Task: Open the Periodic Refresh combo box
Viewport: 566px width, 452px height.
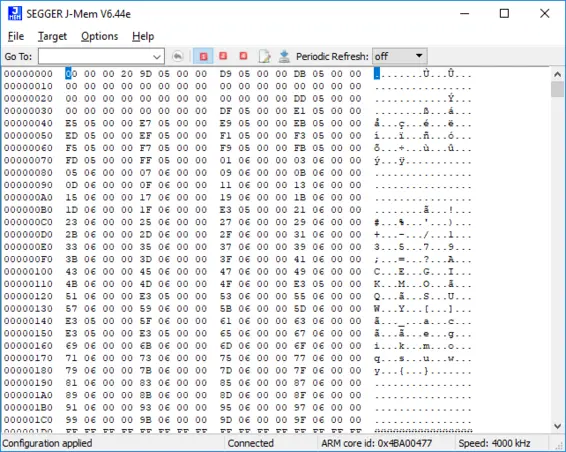Action: click(400, 56)
